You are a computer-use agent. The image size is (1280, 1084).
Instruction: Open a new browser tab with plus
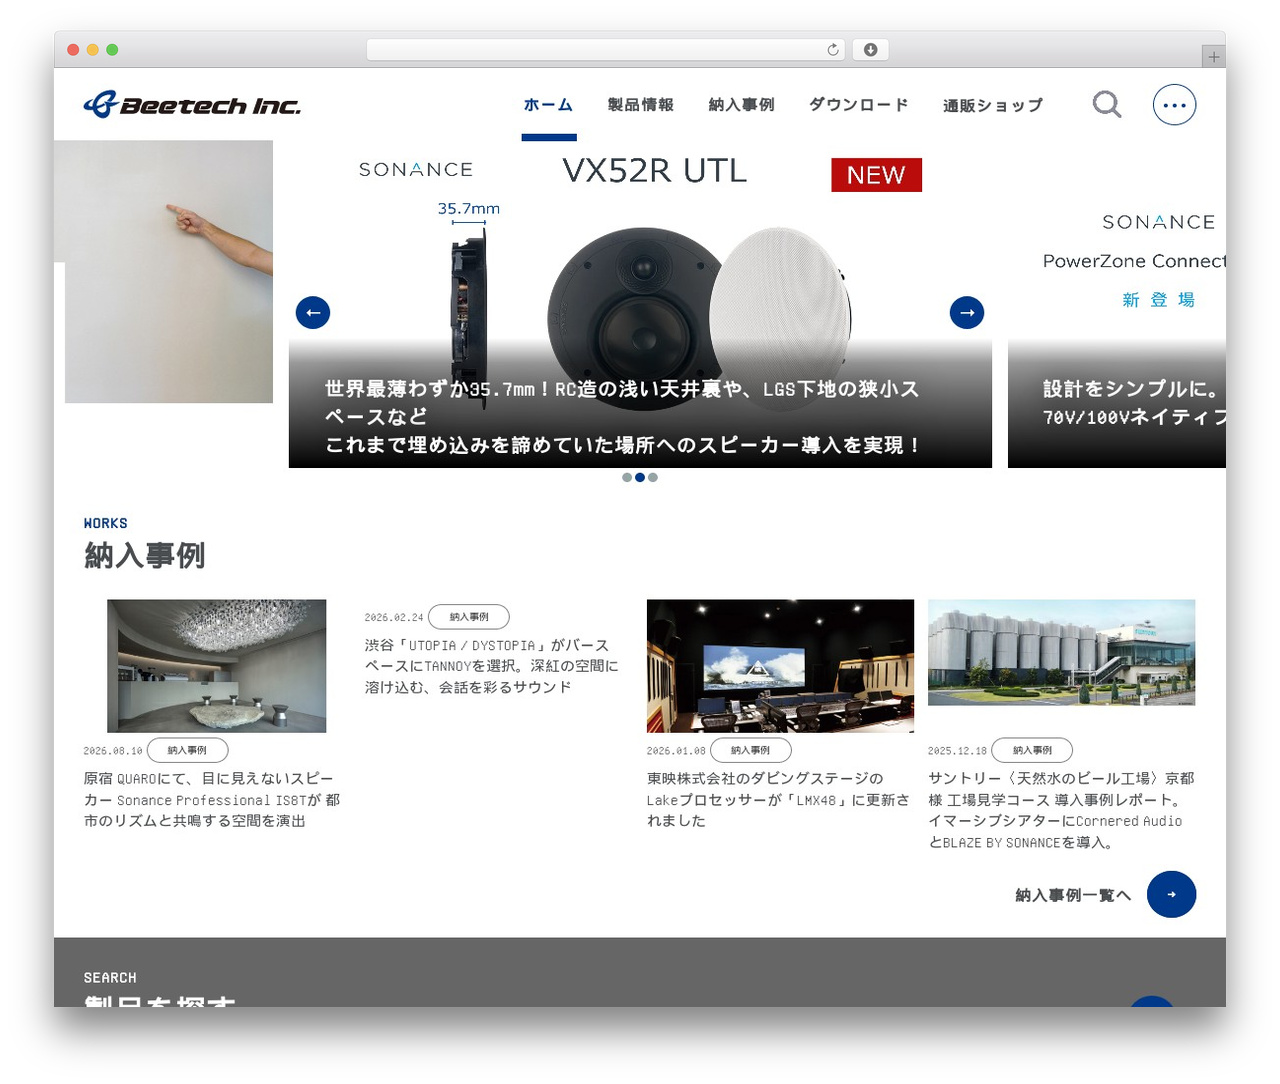pos(1213,57)
